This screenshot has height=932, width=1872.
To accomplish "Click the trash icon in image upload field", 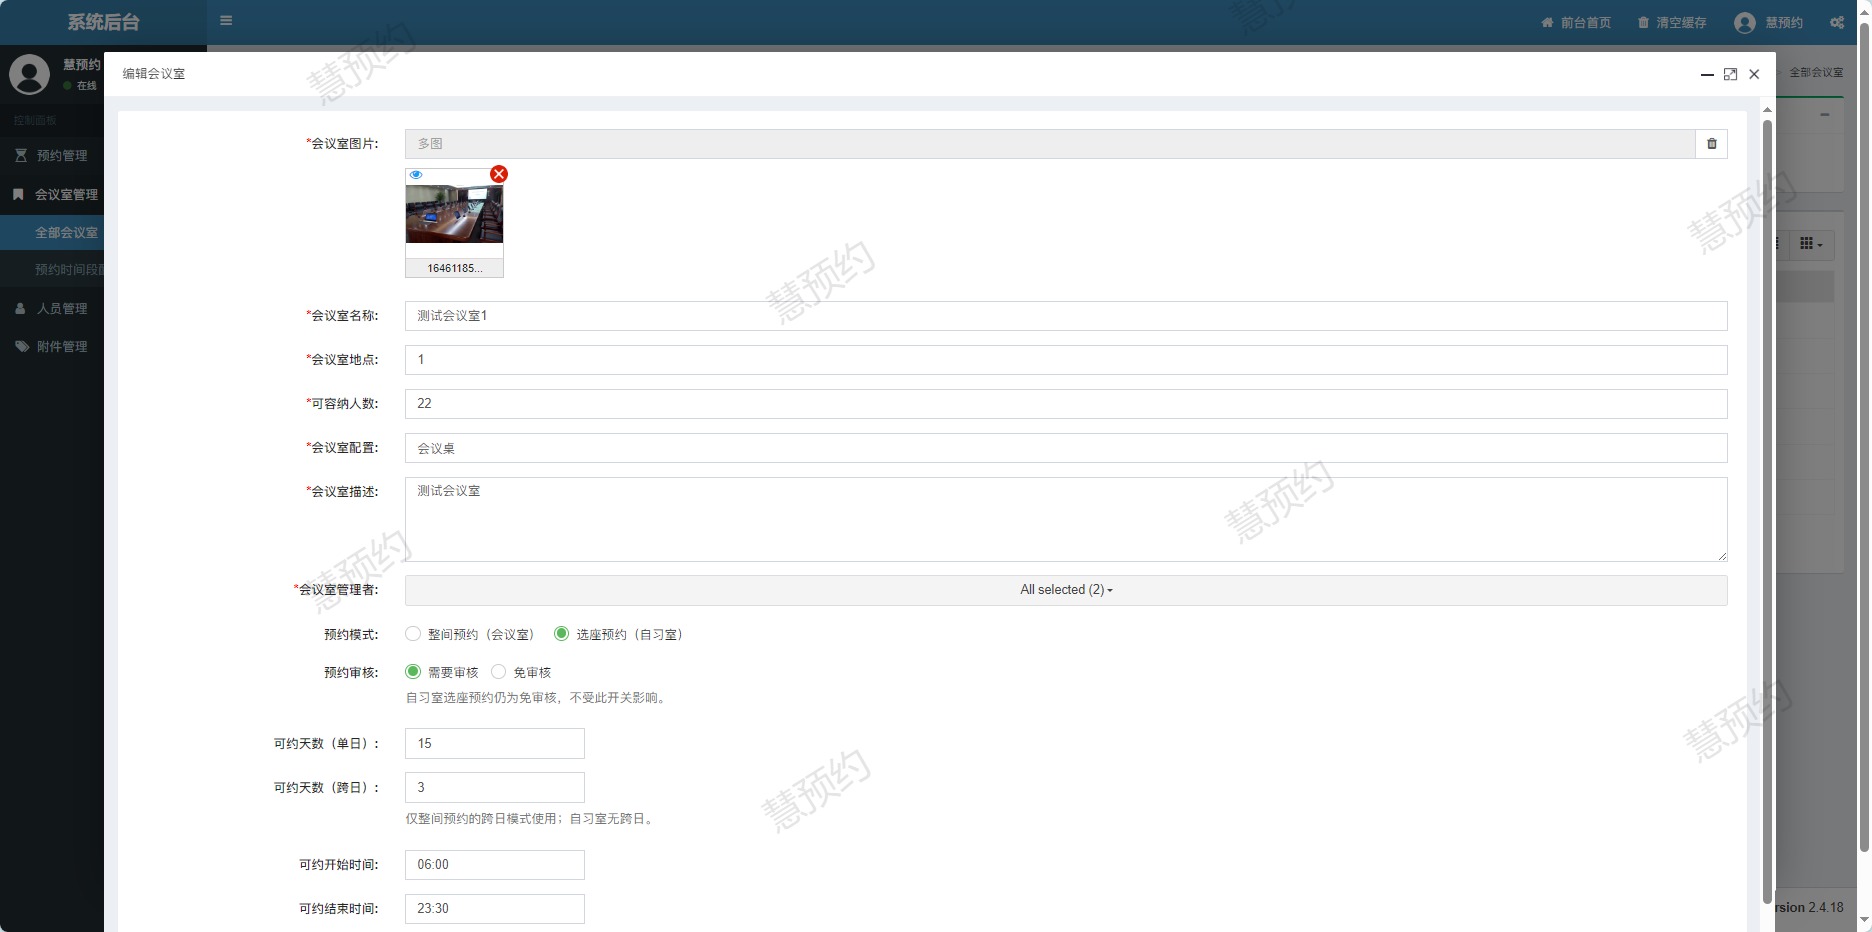I will click(1711, 144).
